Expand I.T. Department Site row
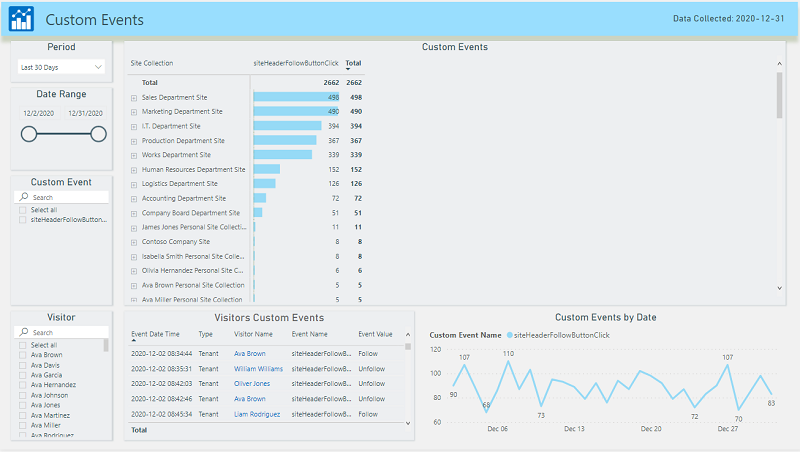Viewport: 800px width, 452px height. [x=134, y=127]
